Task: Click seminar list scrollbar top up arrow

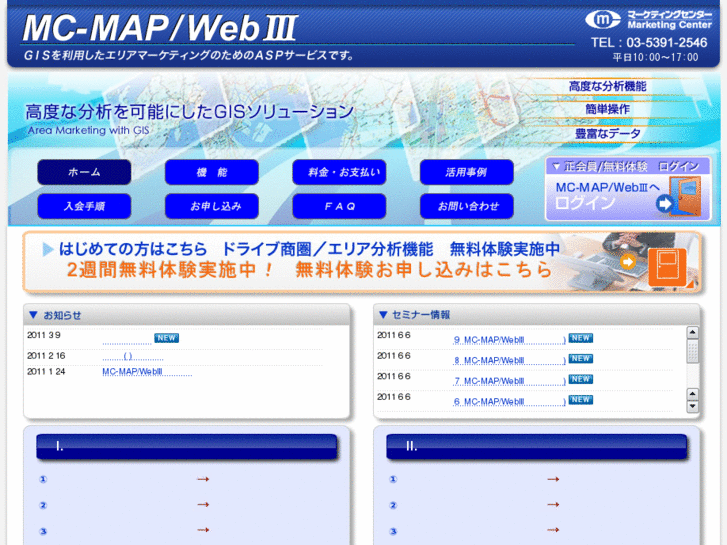Action: click(x=692, y=332)
